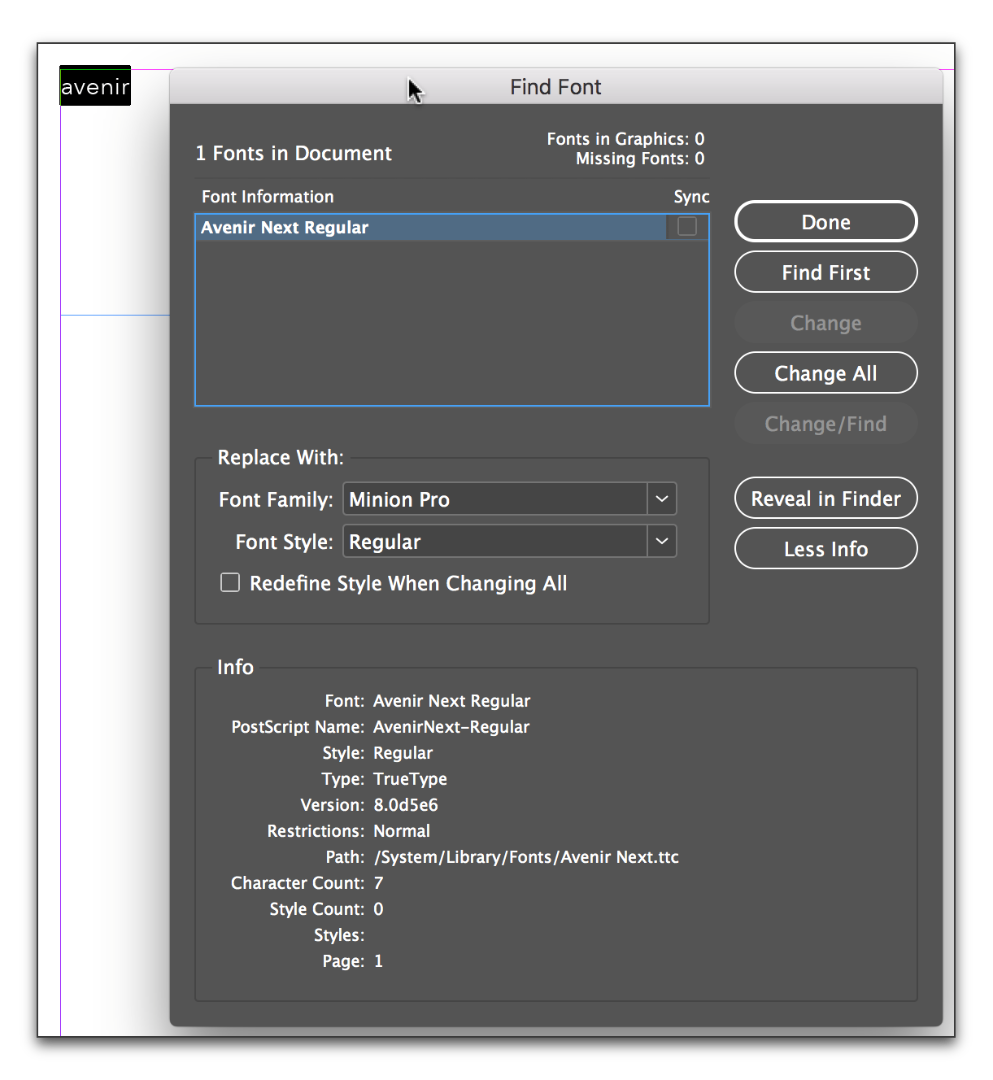Click the 1 Fonts in Document heading
Screen dimensions: 993x1080
click(x=293, y=153)
